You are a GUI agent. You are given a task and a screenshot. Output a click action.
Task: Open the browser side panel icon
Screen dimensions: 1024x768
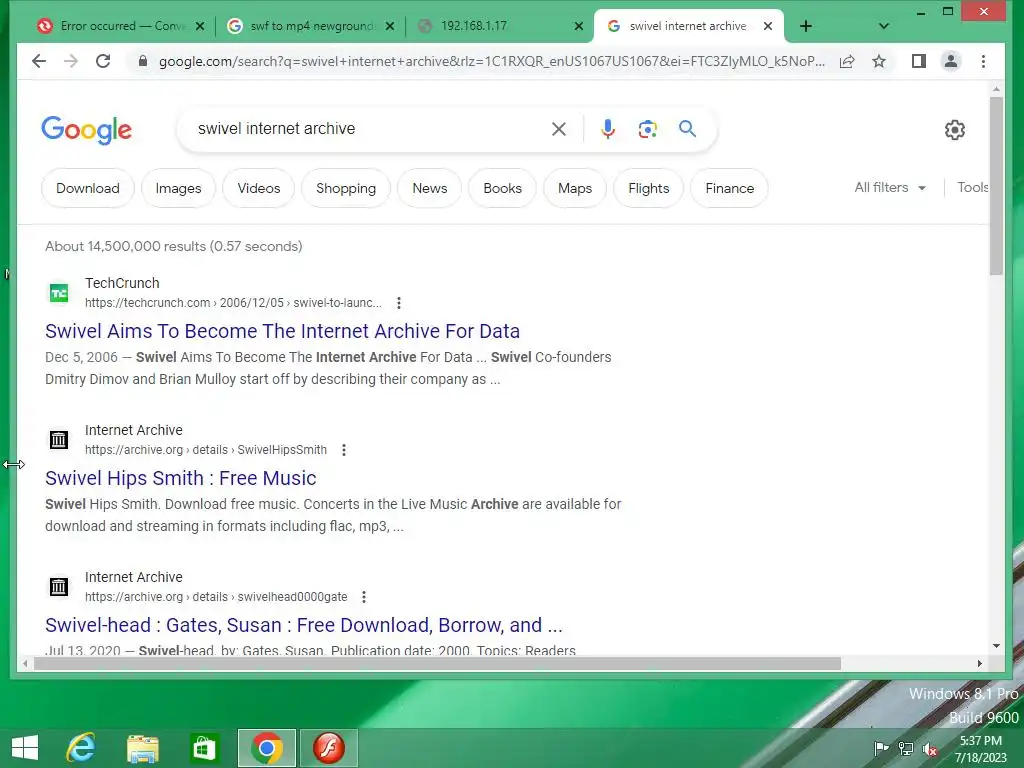tap(919, 61)
